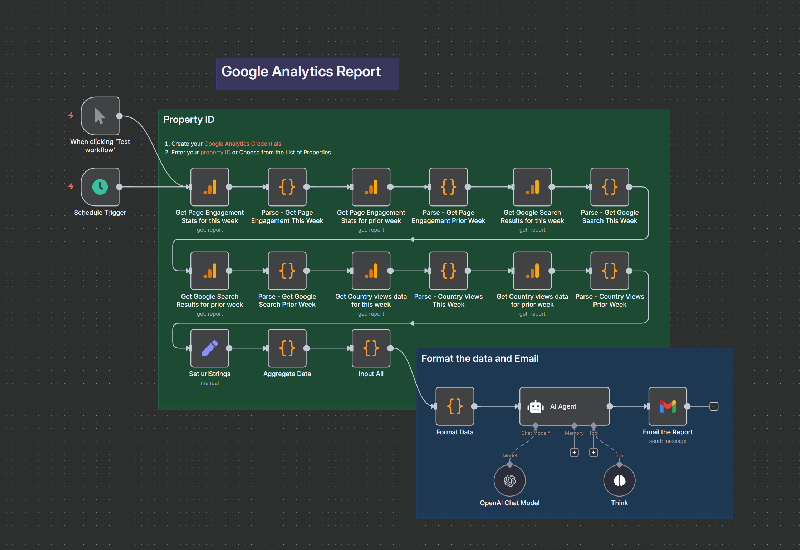The image size is (800, 550).
Task: Select the Google Analytics Report title sticky note
Action: pyautogui.click(x=307, y=73)
